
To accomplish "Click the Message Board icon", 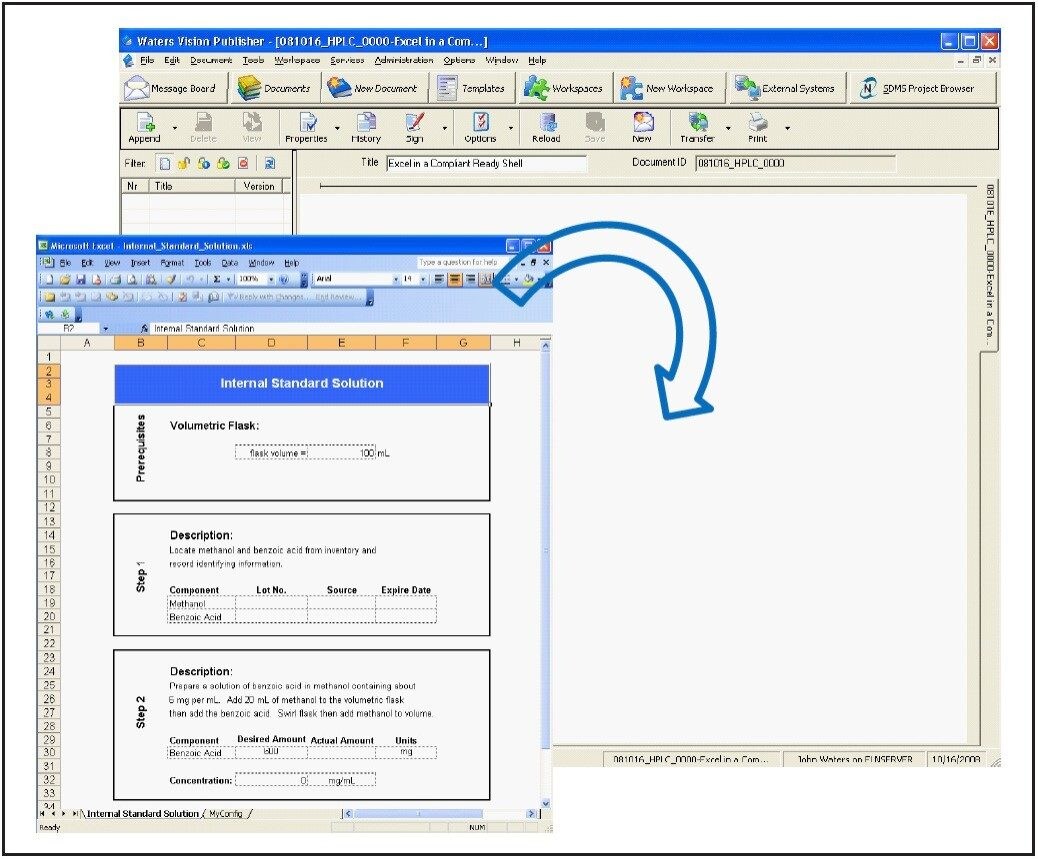I will click(x=174, y=88).
